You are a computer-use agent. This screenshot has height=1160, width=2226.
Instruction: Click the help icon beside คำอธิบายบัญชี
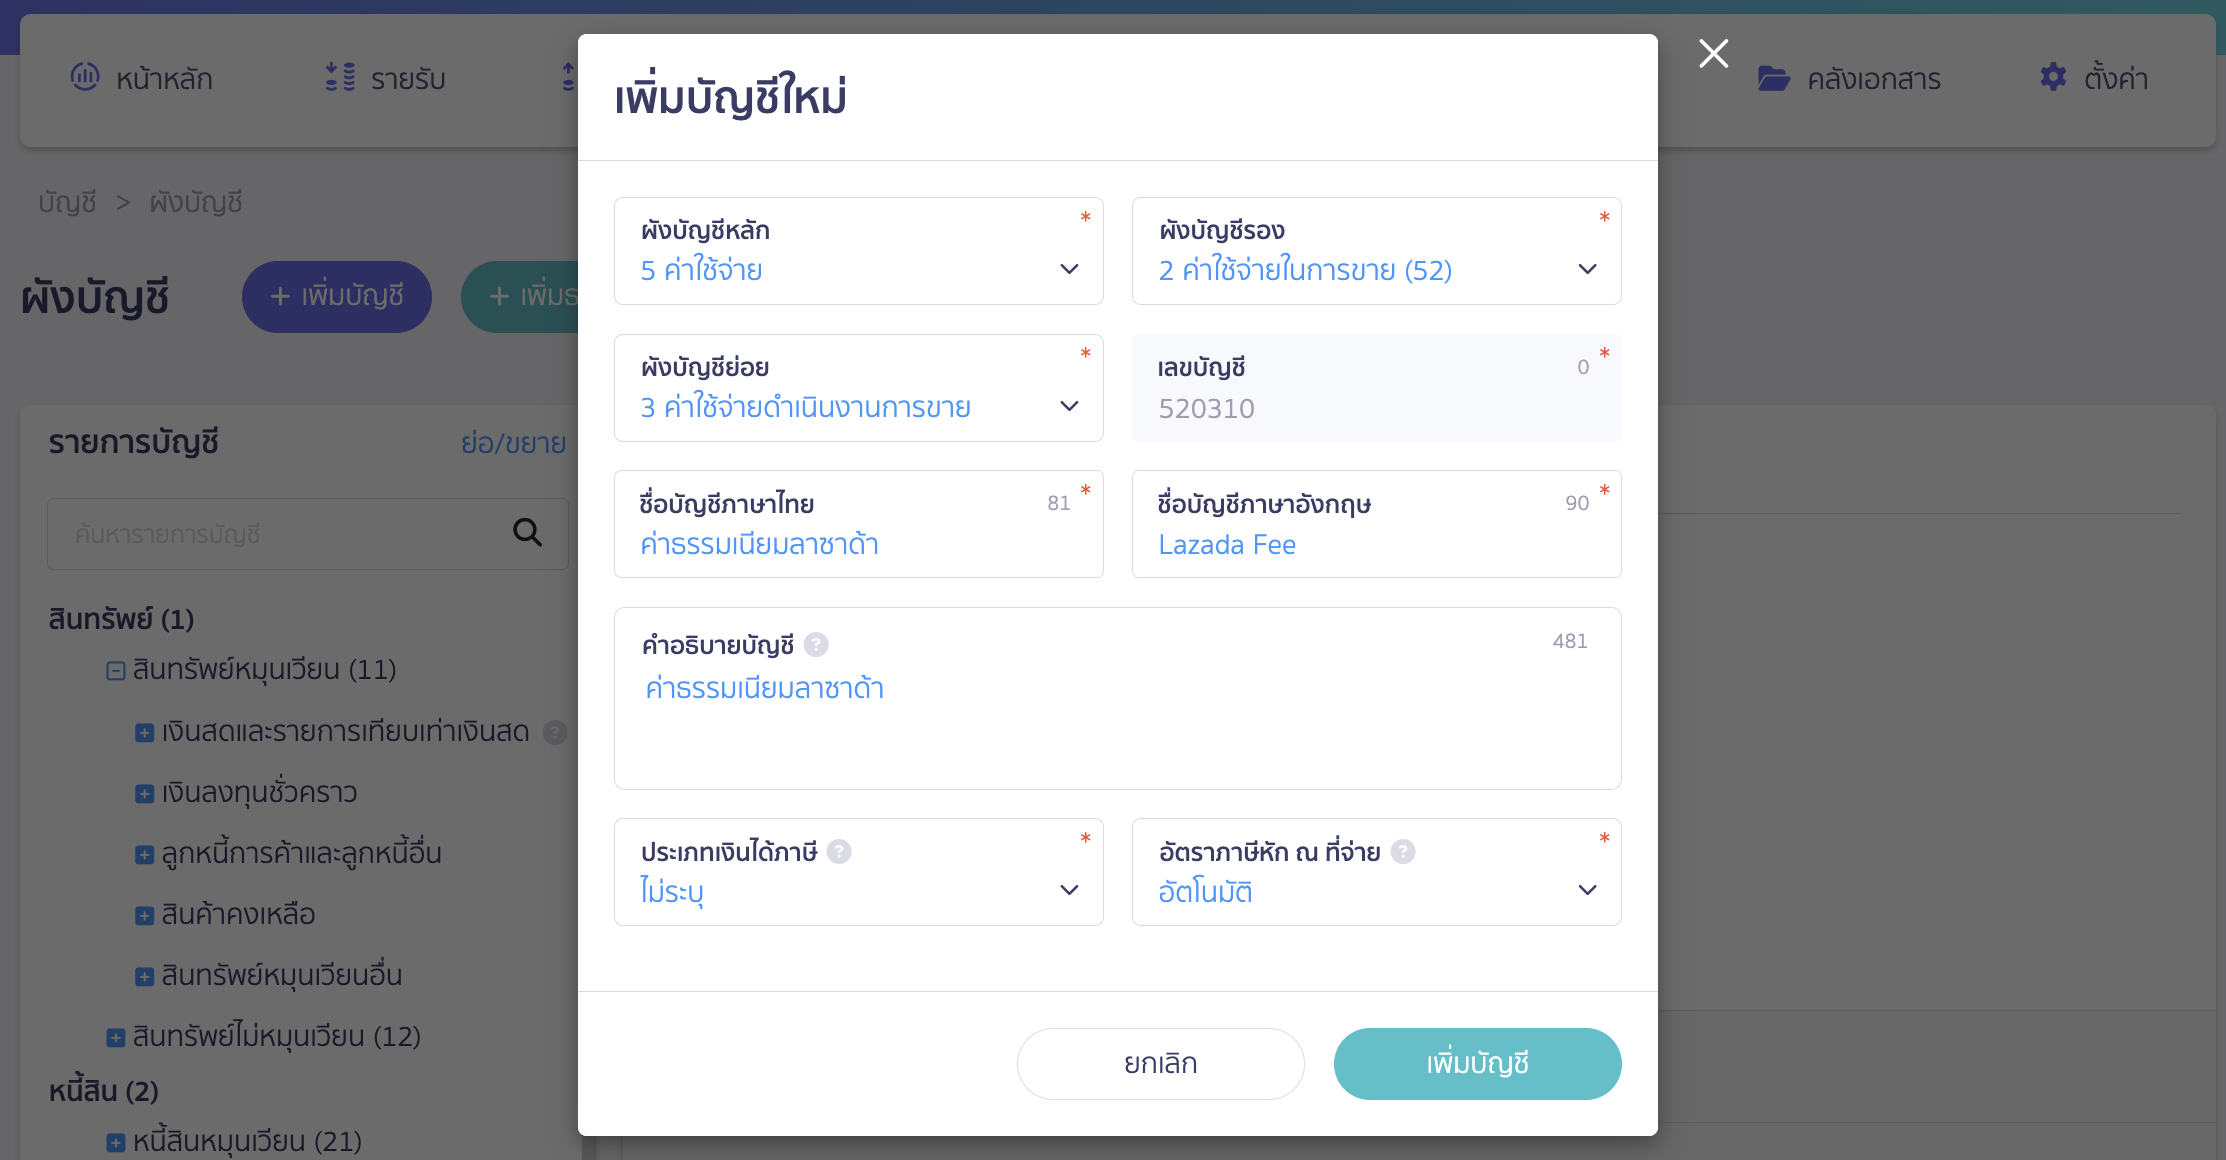click(x=818, y=645)
